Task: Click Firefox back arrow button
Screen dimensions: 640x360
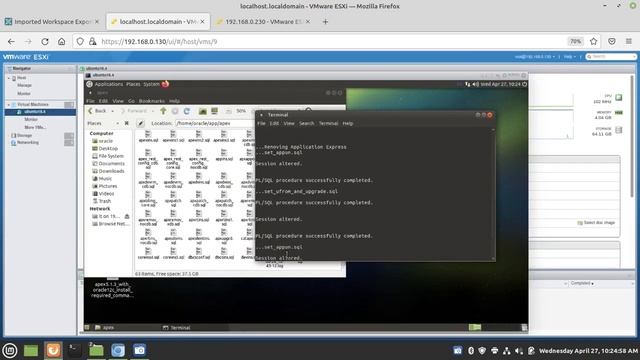Action: [11, 41]
